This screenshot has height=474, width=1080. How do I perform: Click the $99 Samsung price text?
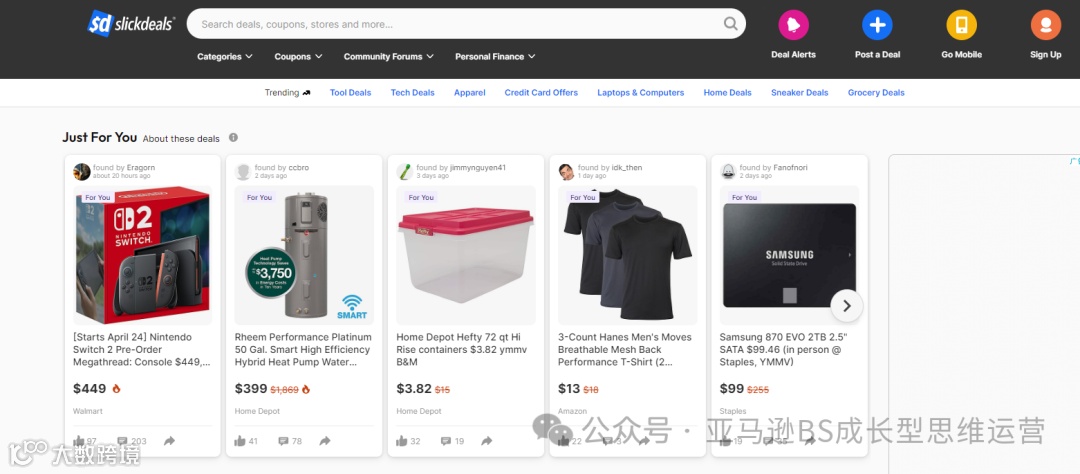(x=731, y=389)
